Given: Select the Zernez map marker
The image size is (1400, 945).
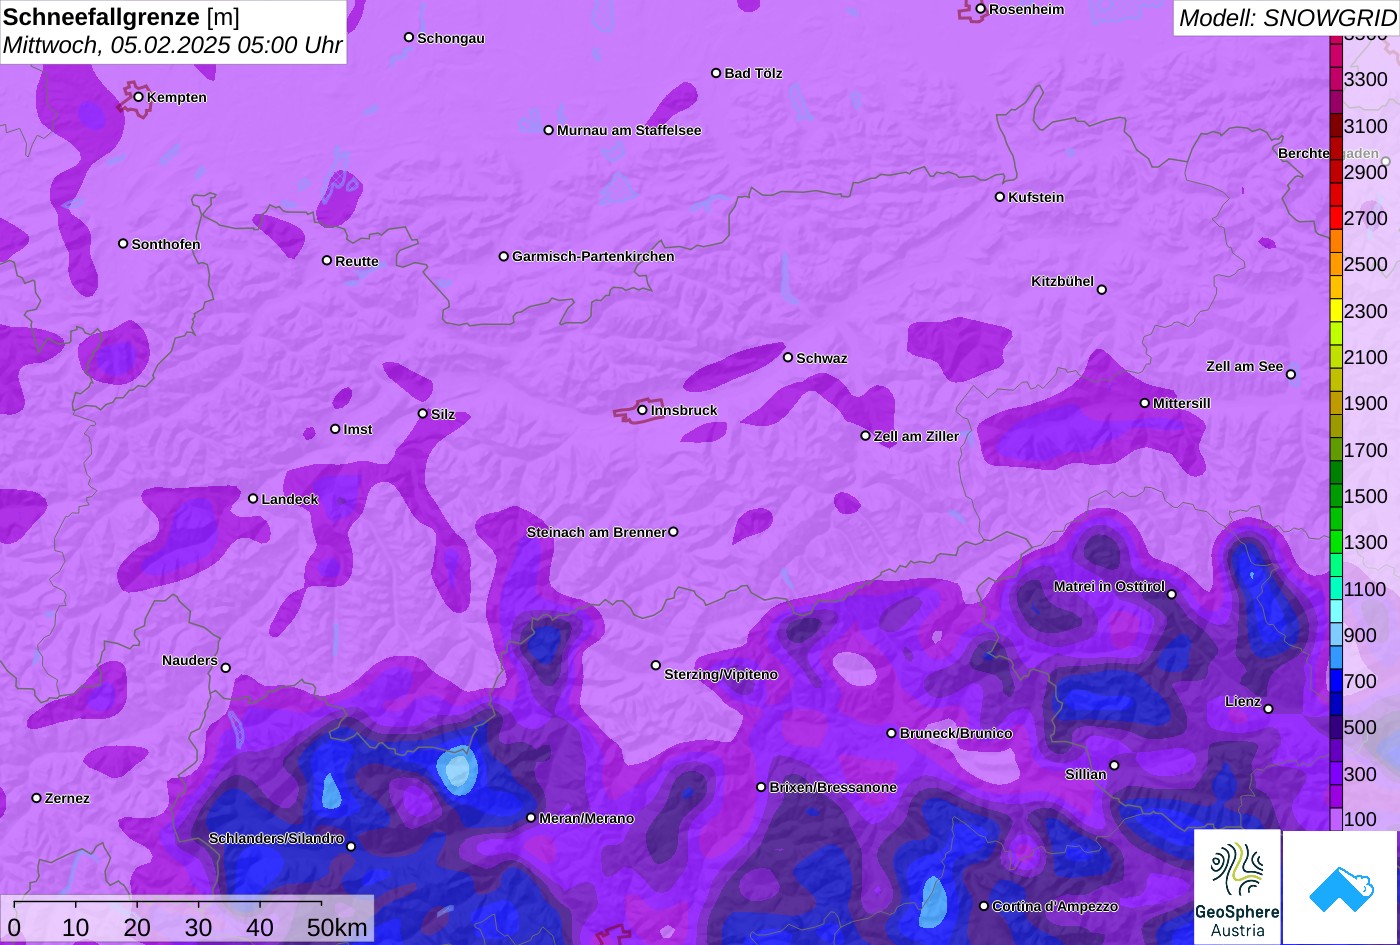Looking at the screenshot, I should pos(37,798).
